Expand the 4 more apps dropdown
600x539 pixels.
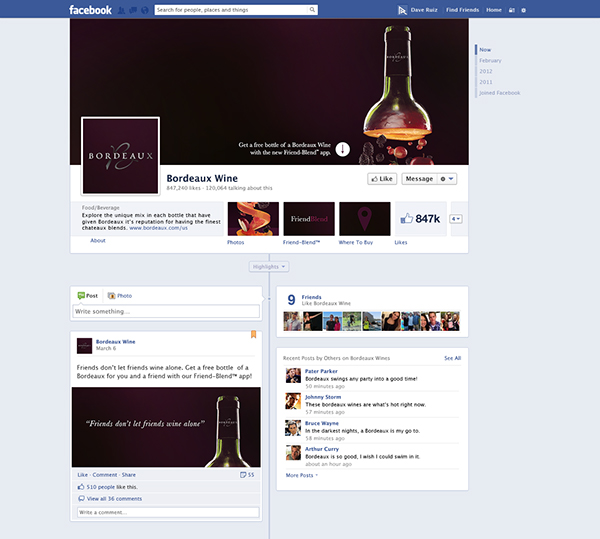click(x=456, y=219)
